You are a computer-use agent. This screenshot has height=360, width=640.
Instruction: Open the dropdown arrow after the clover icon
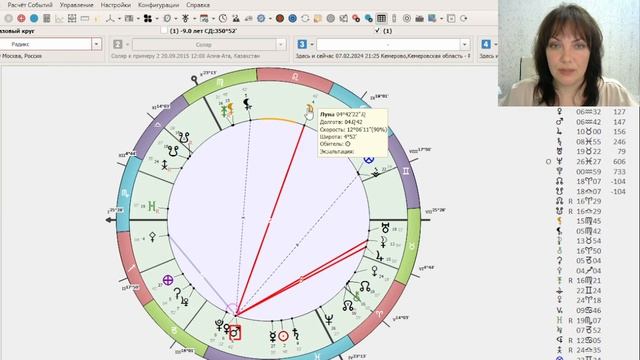(x=157, y=19)
